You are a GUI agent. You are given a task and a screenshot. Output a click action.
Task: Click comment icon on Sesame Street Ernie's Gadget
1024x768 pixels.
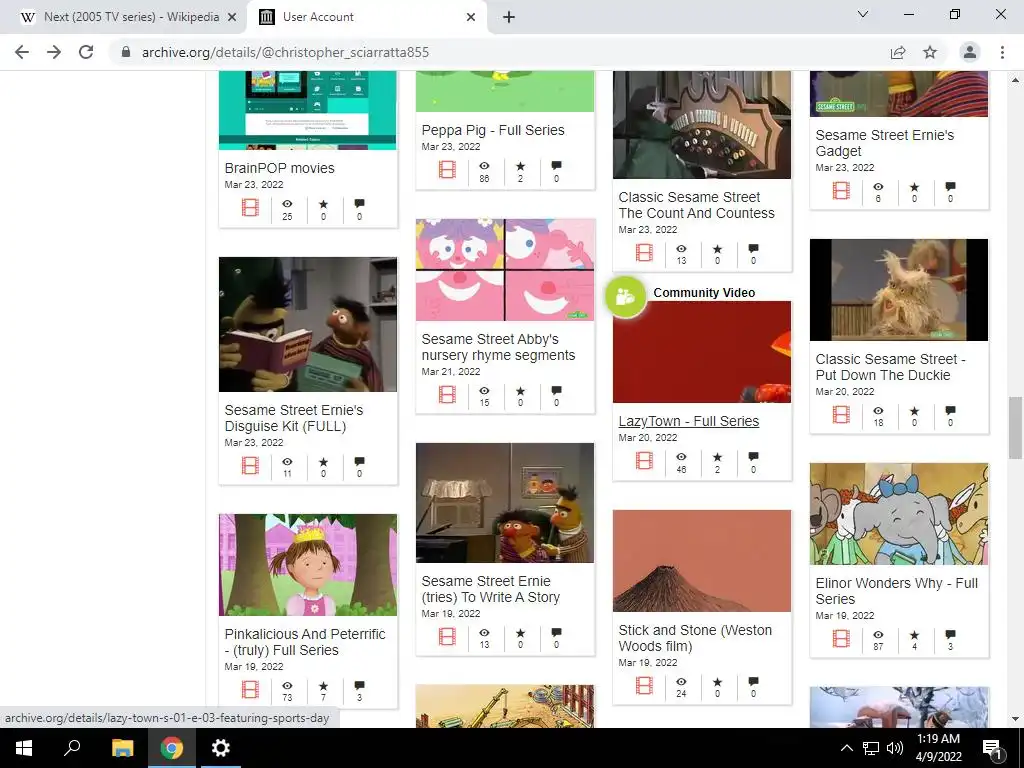950,187
